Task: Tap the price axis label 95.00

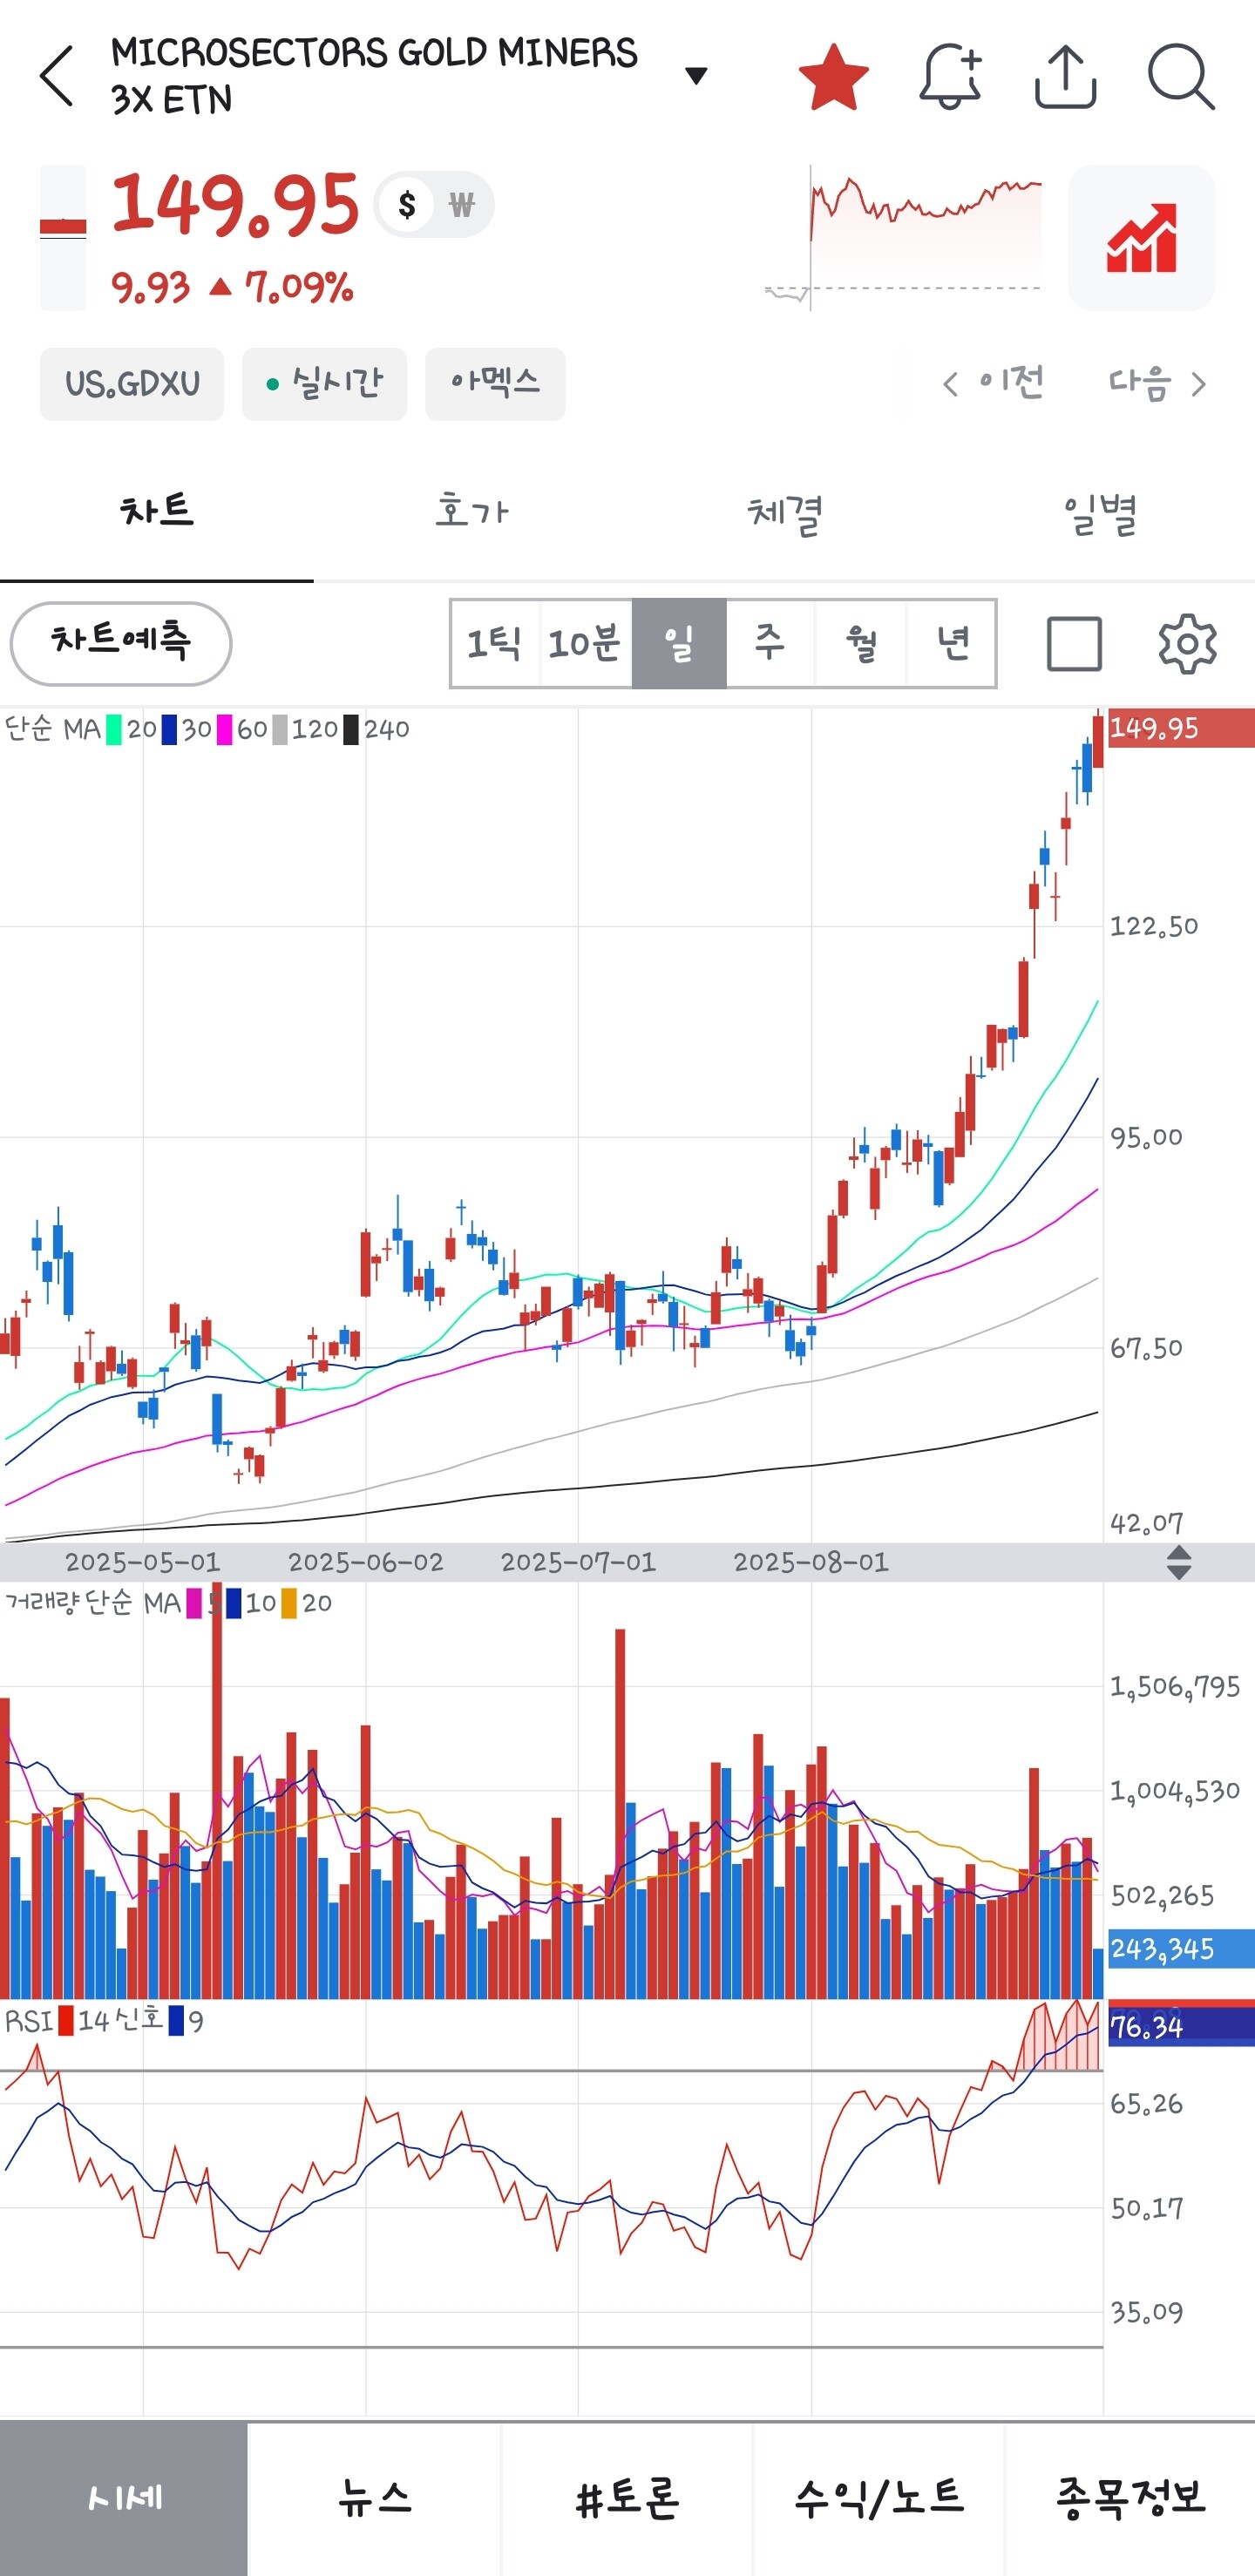Action: click(x=1146, y=1137)
